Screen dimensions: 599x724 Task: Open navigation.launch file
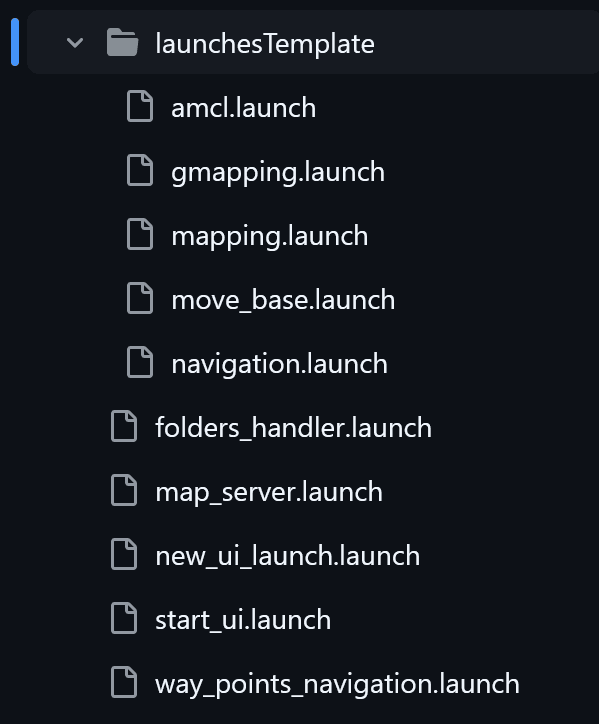coord(279,365)
